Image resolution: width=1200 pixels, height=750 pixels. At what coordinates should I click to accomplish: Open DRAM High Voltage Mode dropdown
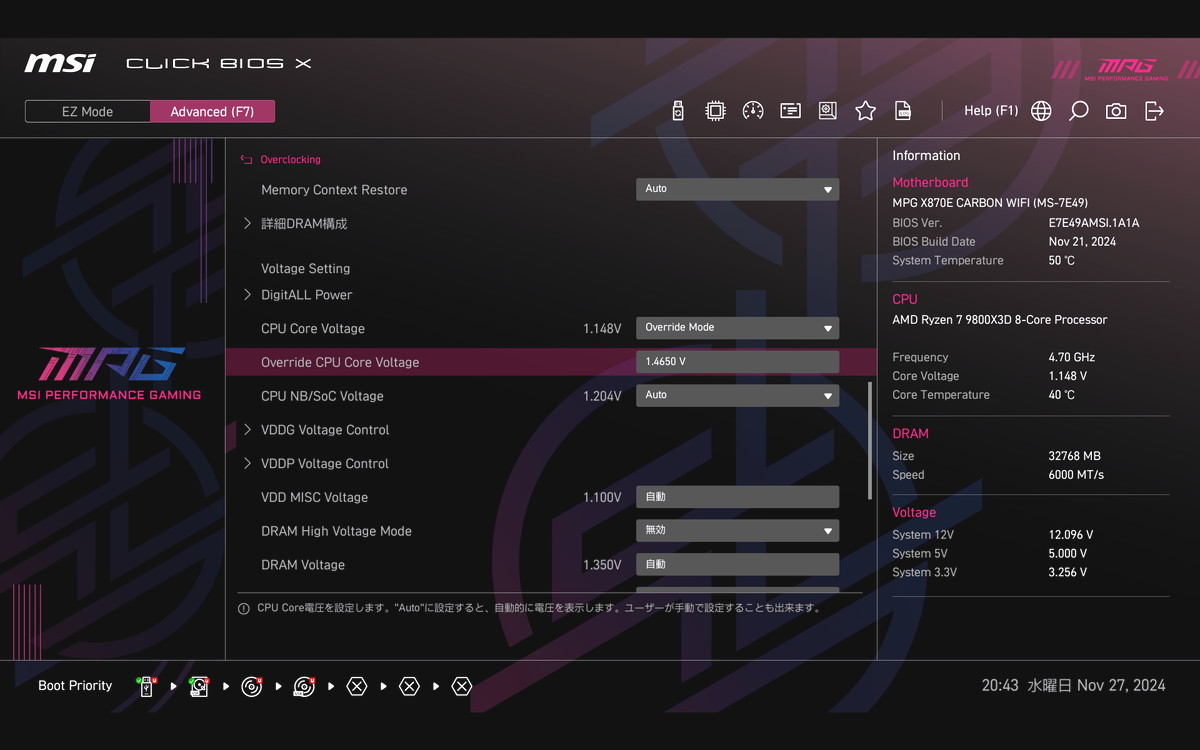[x=737, y=531]
